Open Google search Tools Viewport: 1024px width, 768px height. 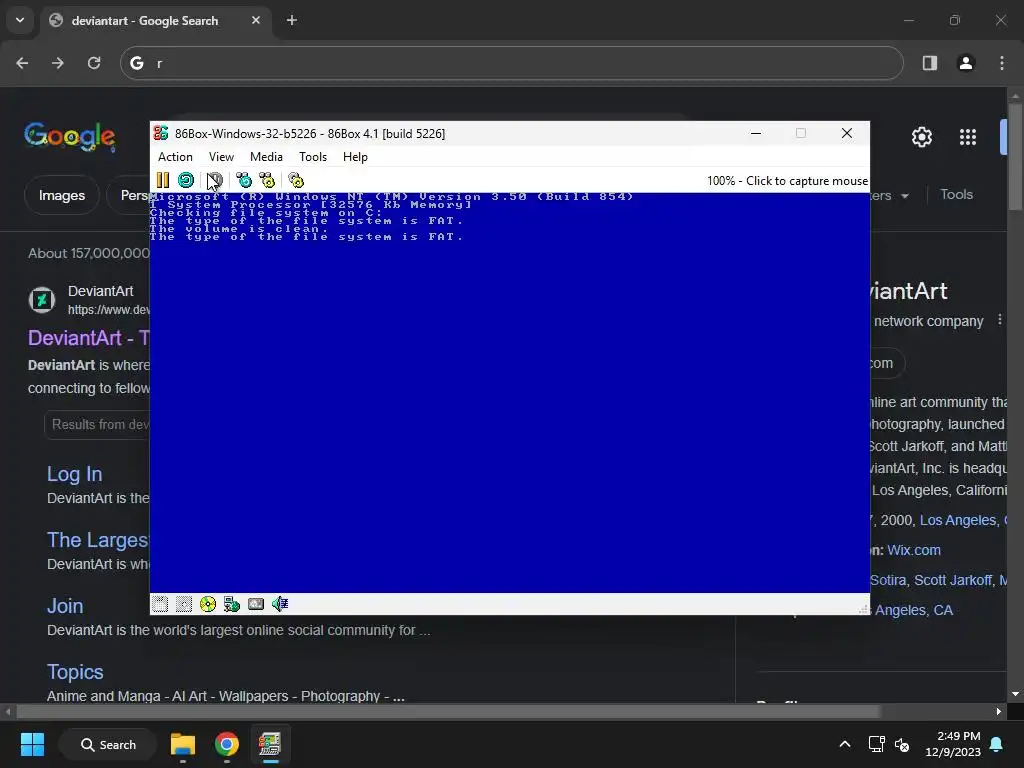[x=956, y=195]
